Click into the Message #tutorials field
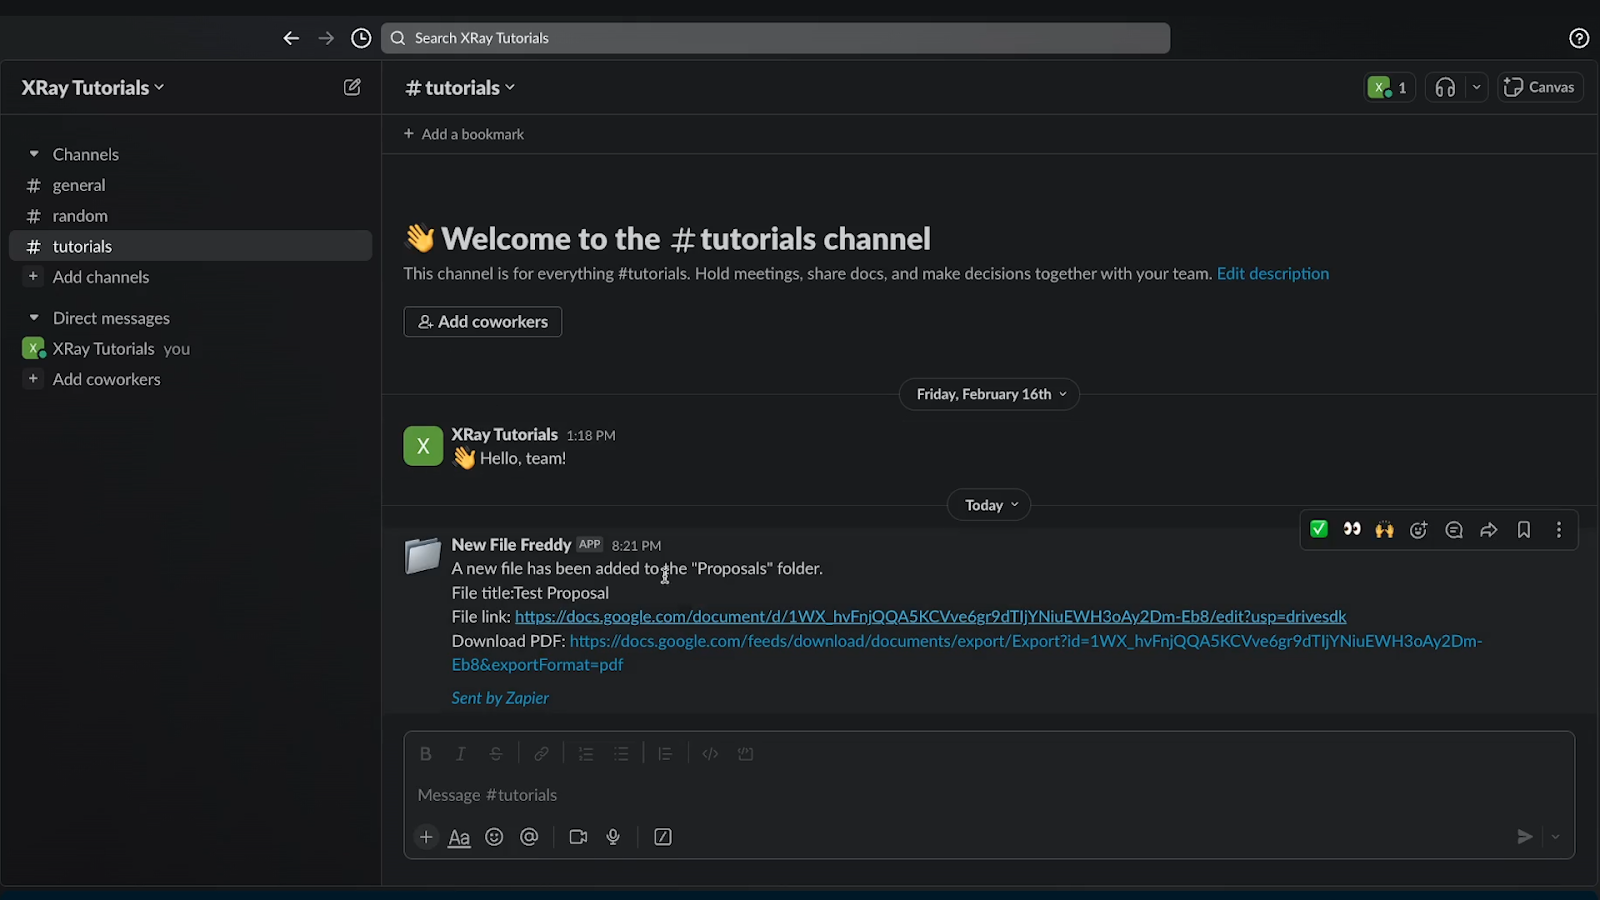 pyautogui.click(x=988, y=795)
